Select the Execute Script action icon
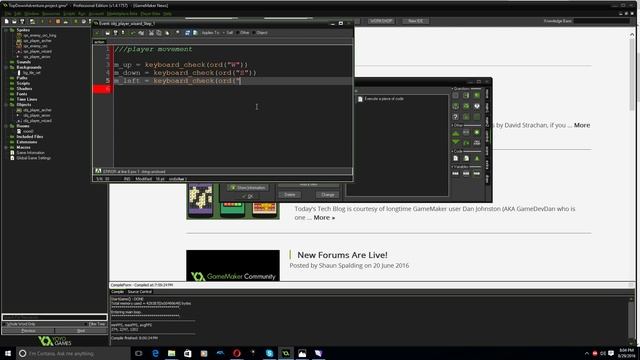 point(466,158)
